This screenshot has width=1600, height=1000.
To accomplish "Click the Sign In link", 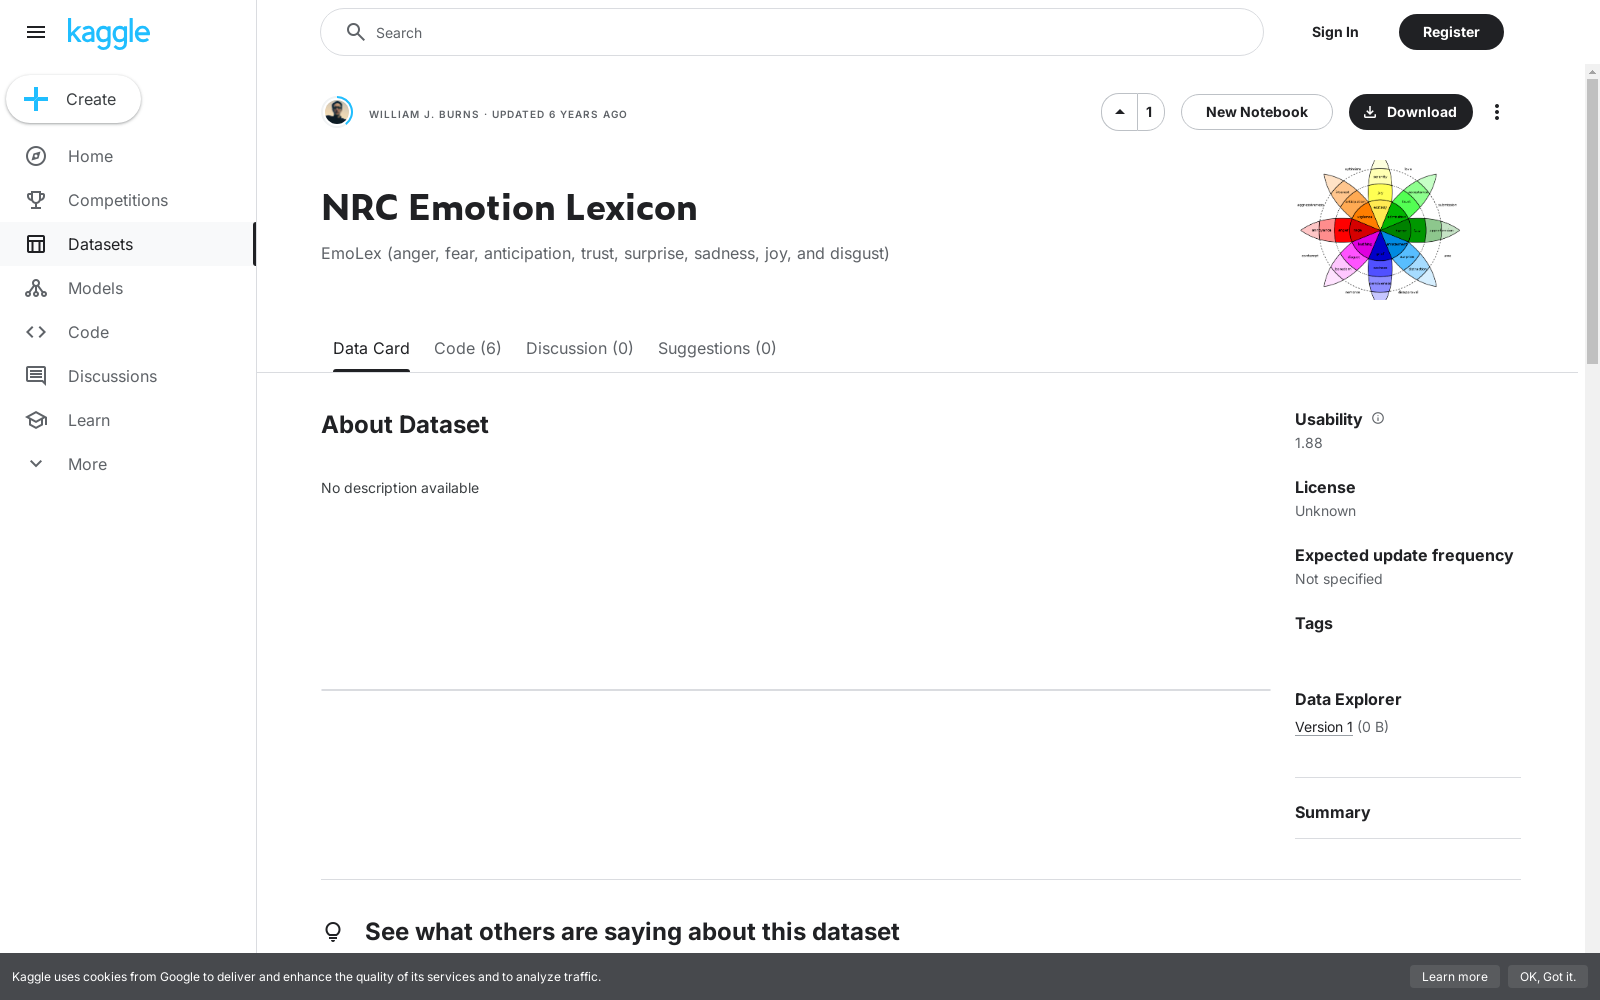I will [x=1335, y=32].
